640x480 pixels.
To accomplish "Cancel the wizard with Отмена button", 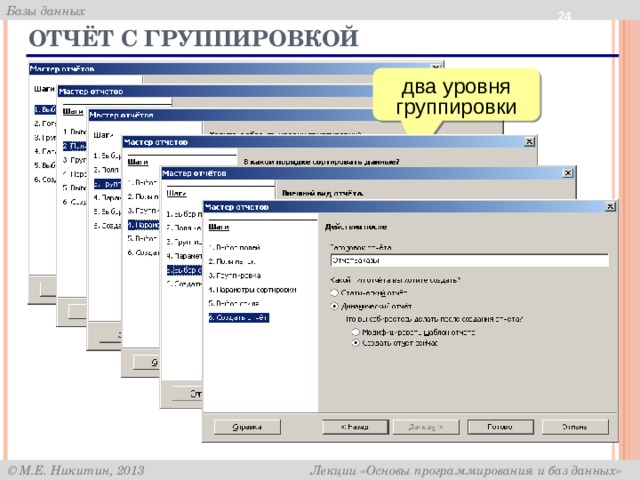I will (575, 427).
